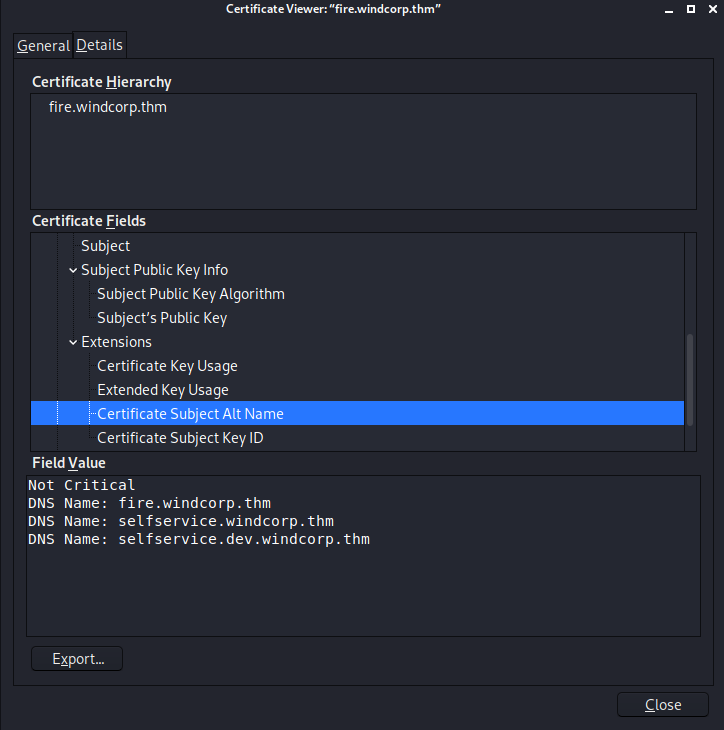The width and height of the screenshot is (724, 730).
Task: Click inside the Field Value text area
Action: 360,590
